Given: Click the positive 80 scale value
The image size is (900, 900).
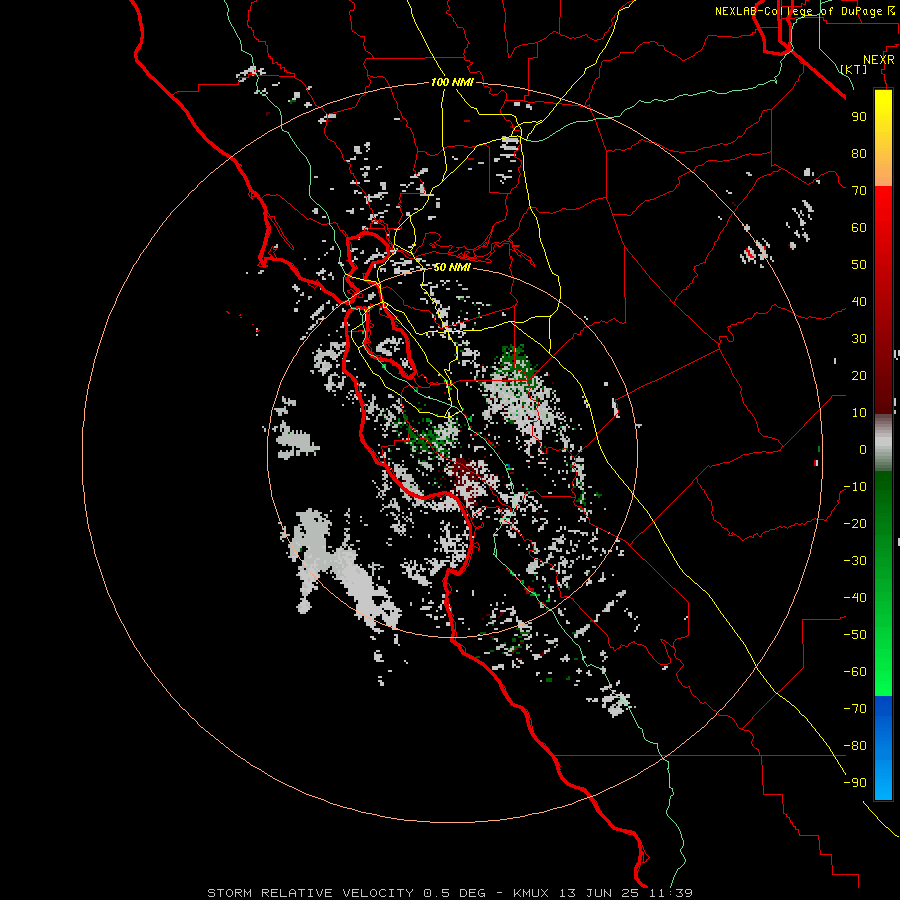Looking at the screenshot, I should tap(859, 154).
